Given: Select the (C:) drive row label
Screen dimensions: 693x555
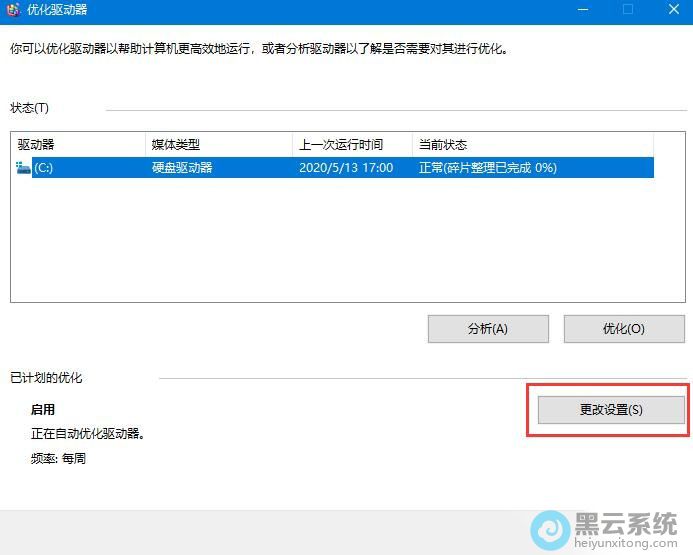Looking at the screenshot, I should (x=44, y=168).
